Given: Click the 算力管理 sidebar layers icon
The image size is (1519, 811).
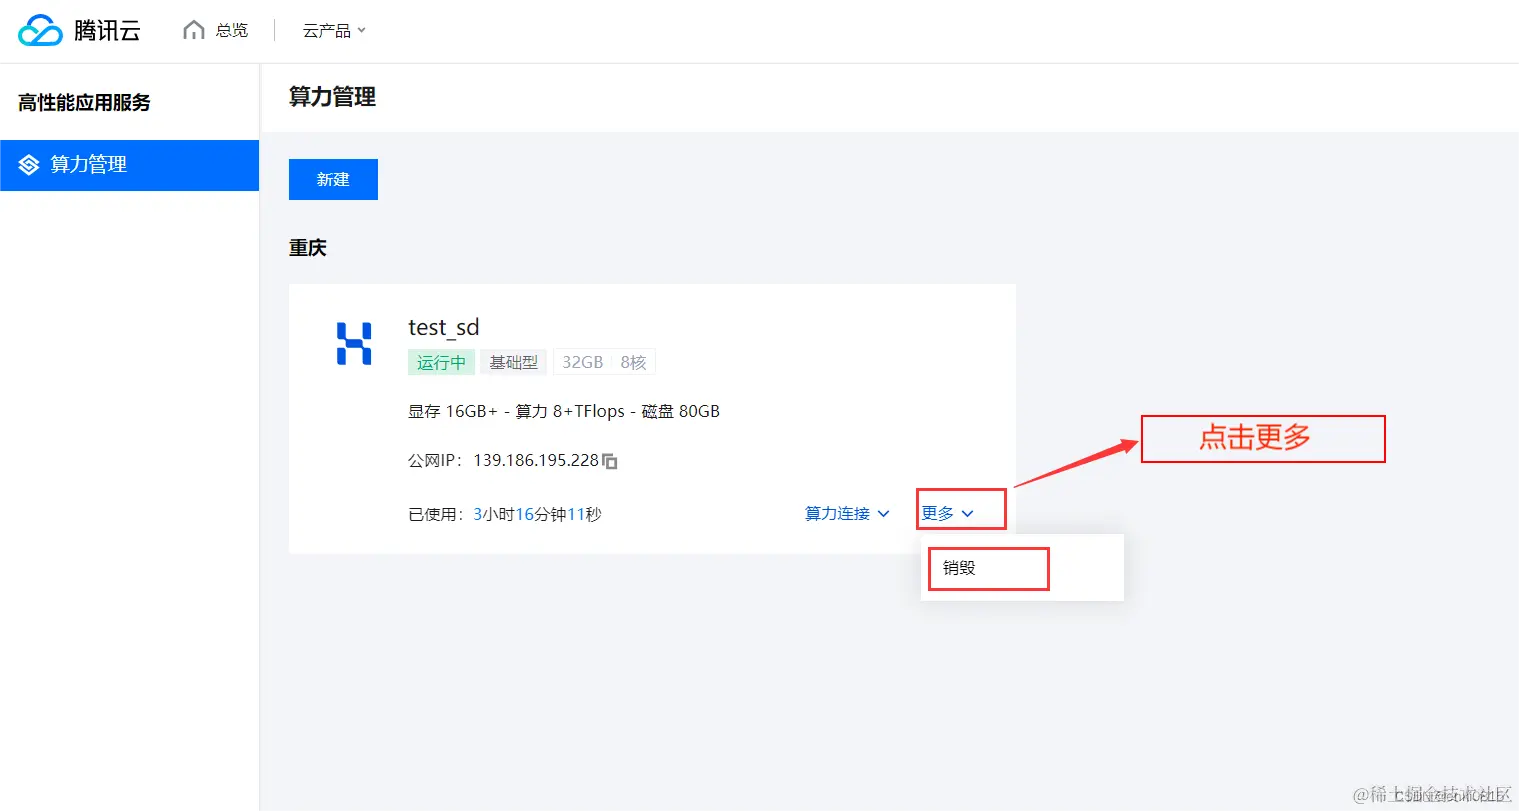Looking at the screenshot, I should coord(29,165).
